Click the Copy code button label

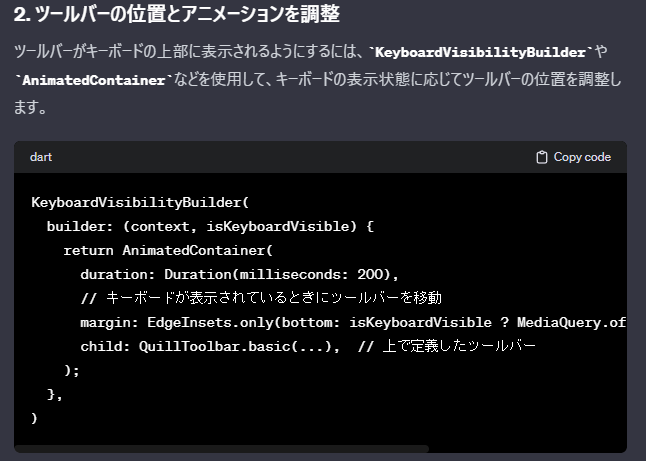pos(582,157)
